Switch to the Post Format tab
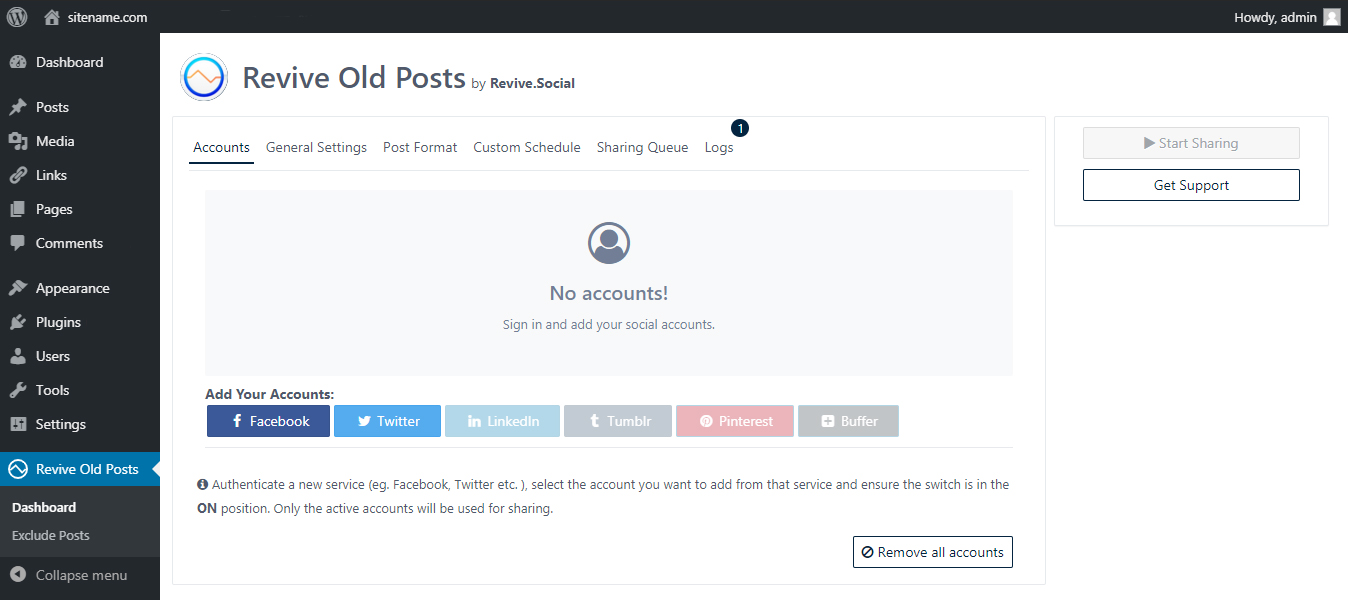The width and height of the screenshot is (1348, 600). (x=420, y=147)
